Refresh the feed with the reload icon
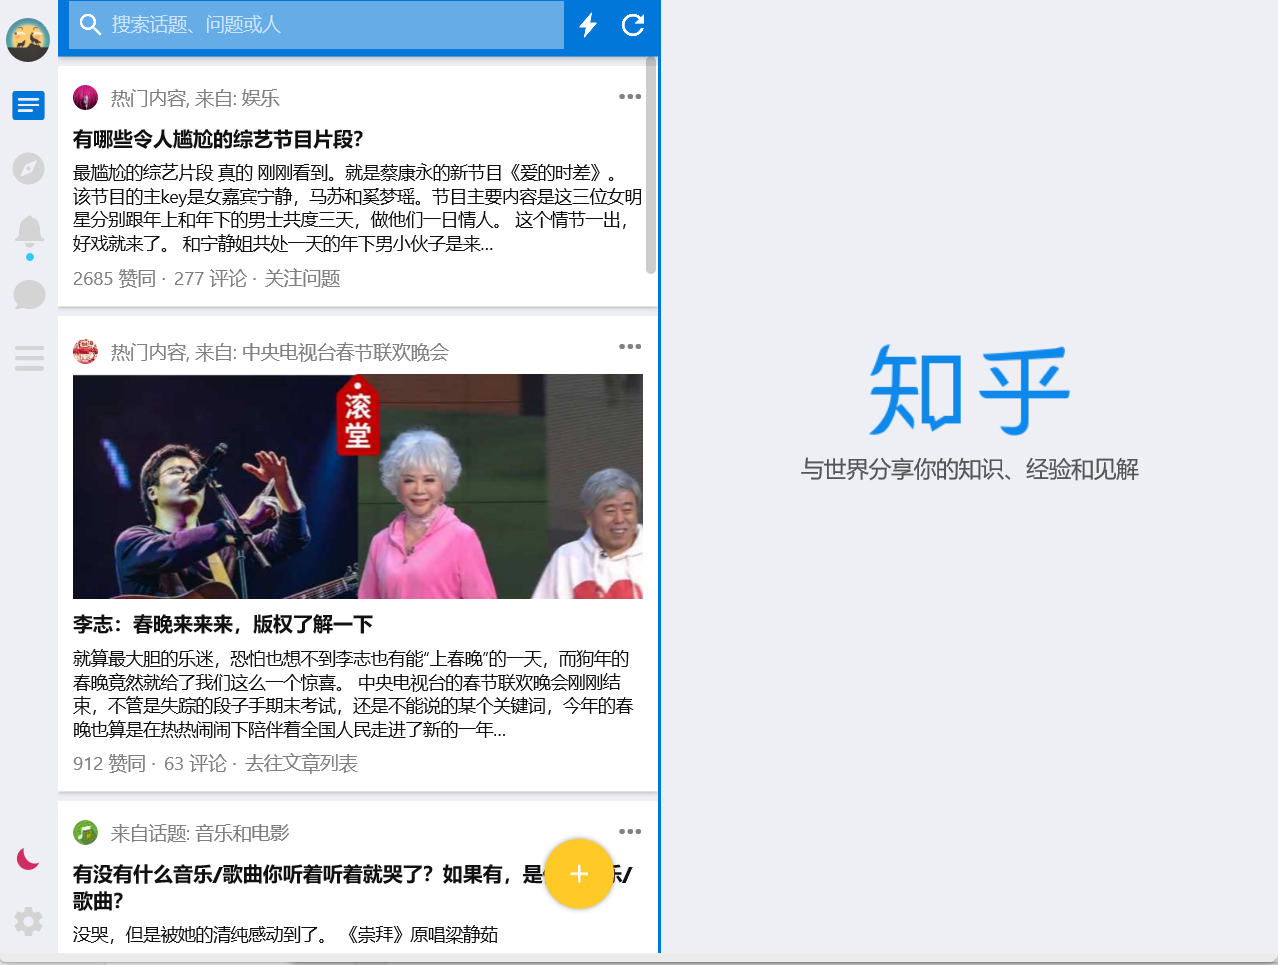The image size is (1278, 965). tap(632, 26)
